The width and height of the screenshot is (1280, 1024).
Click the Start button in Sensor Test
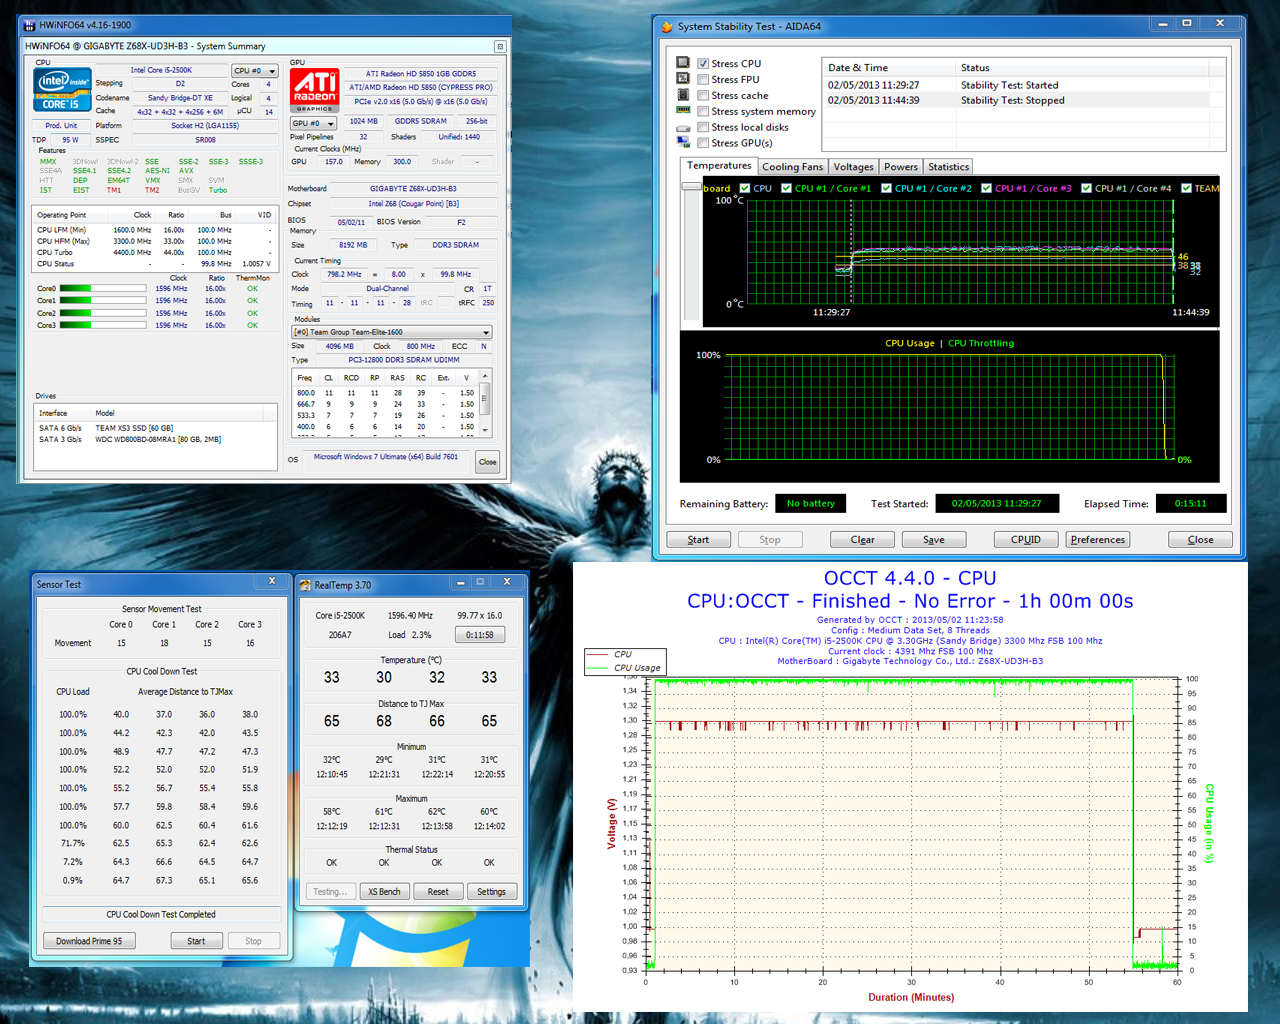click(196, 941)
